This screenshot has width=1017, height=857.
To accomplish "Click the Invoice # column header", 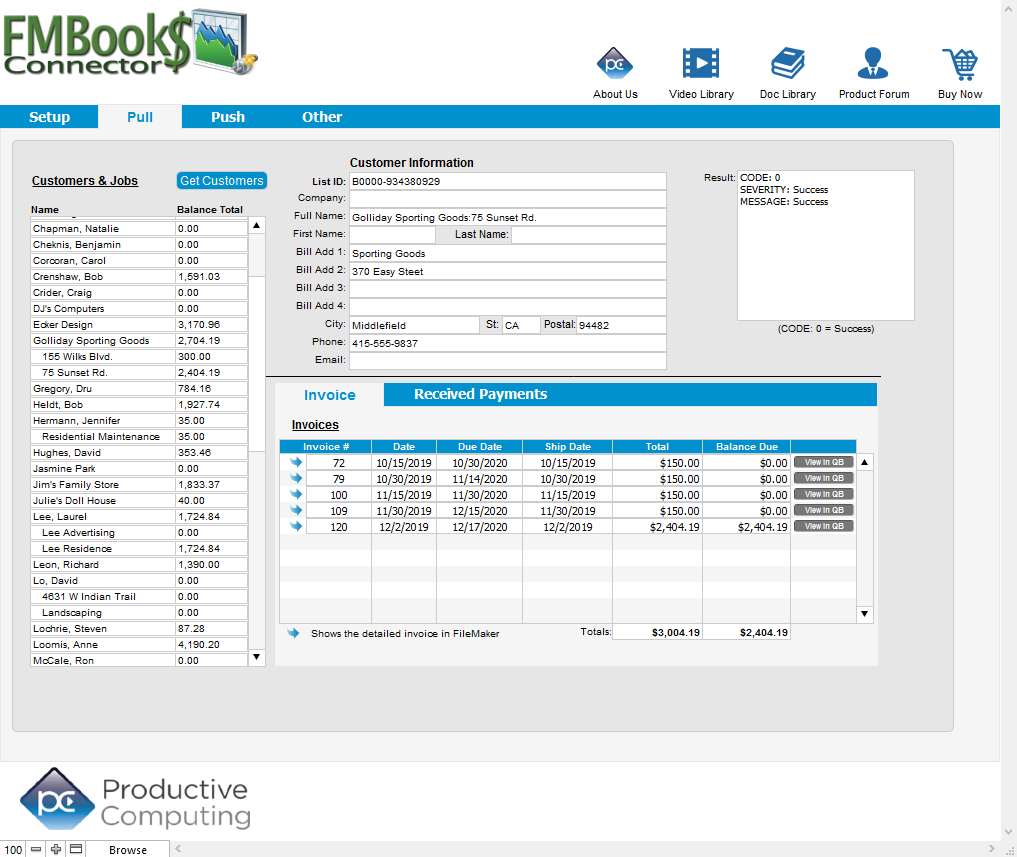I will 326,446.
